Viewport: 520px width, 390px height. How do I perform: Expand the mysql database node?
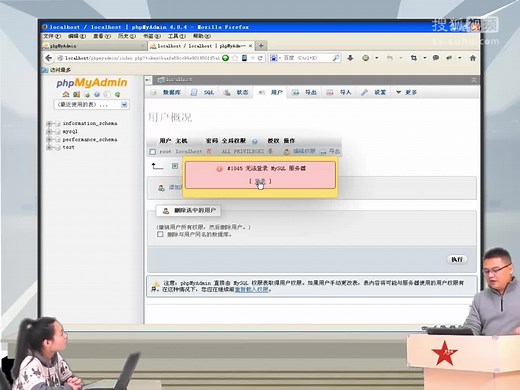coord(49,131)
